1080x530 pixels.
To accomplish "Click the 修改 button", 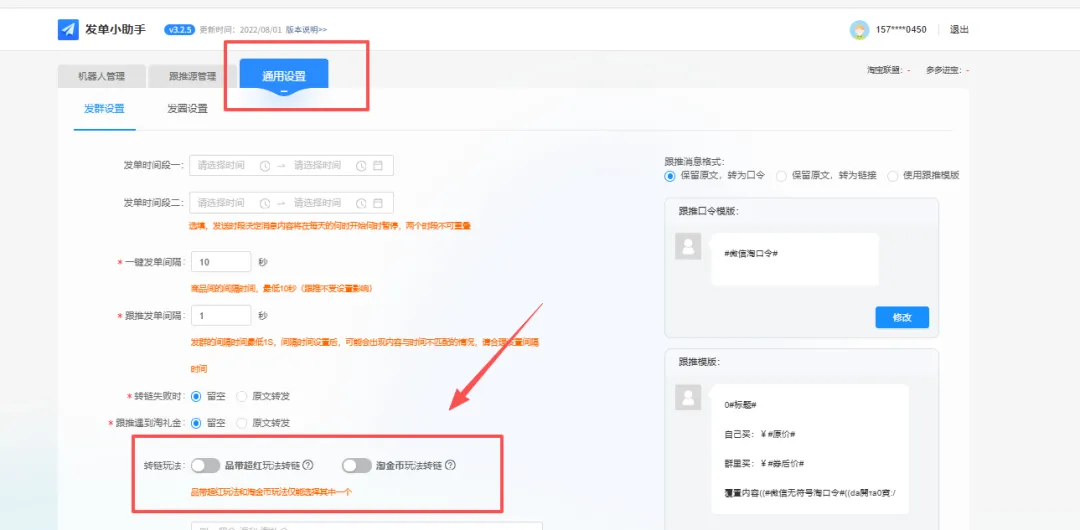I will (902, 318).
